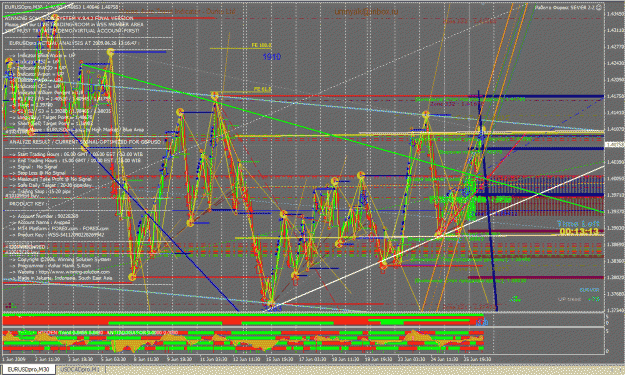Click the Time Left label

tap(578, 224)
